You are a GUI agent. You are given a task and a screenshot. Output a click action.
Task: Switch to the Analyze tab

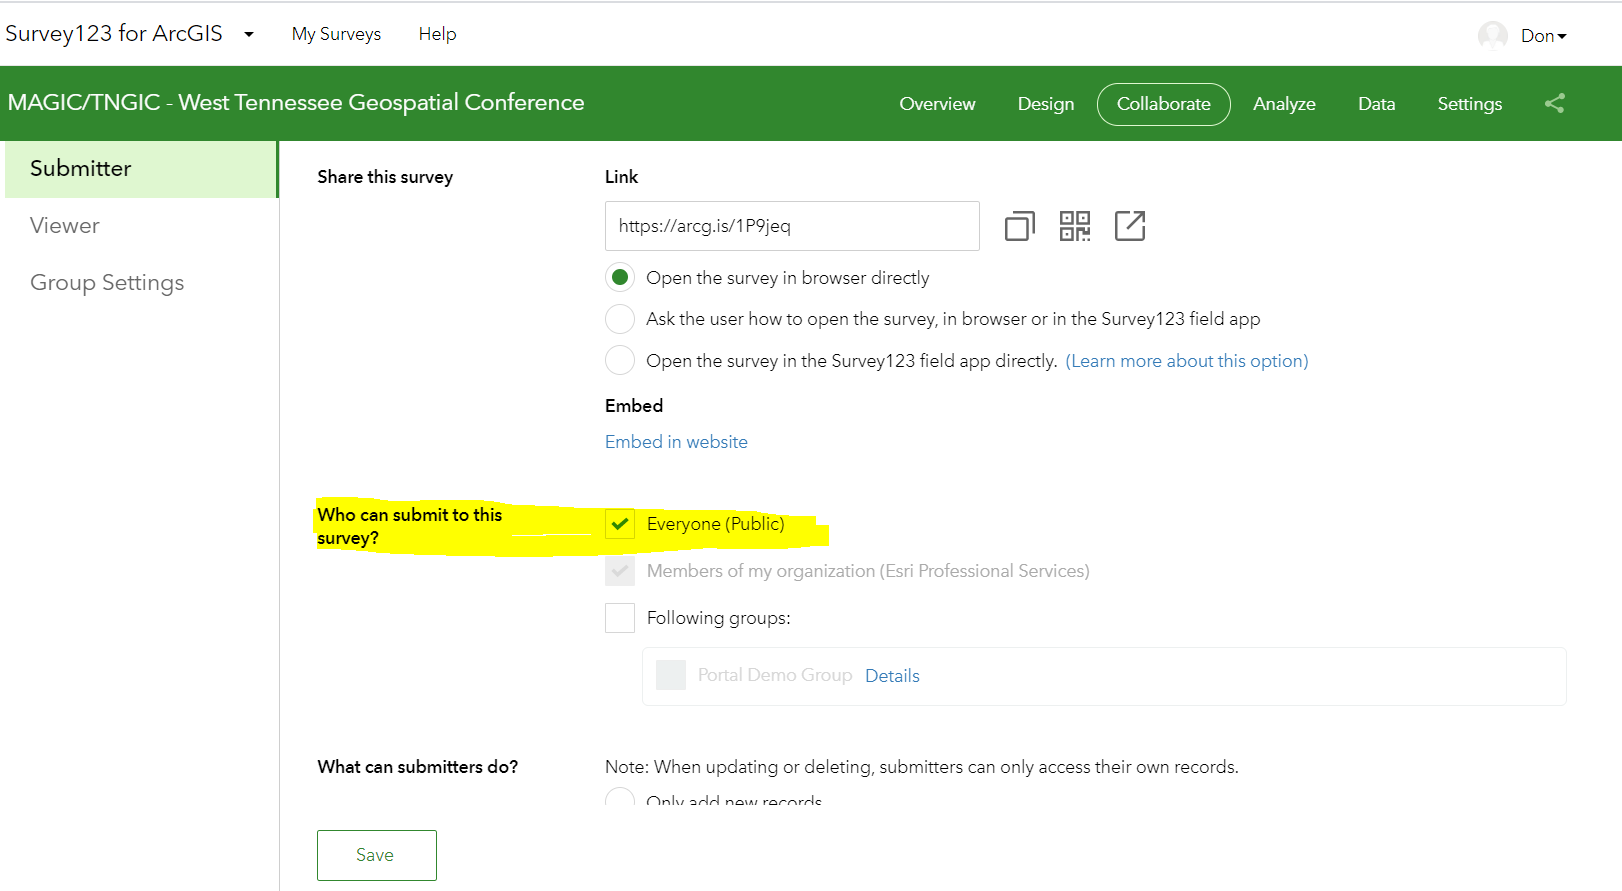point(1284,104)
